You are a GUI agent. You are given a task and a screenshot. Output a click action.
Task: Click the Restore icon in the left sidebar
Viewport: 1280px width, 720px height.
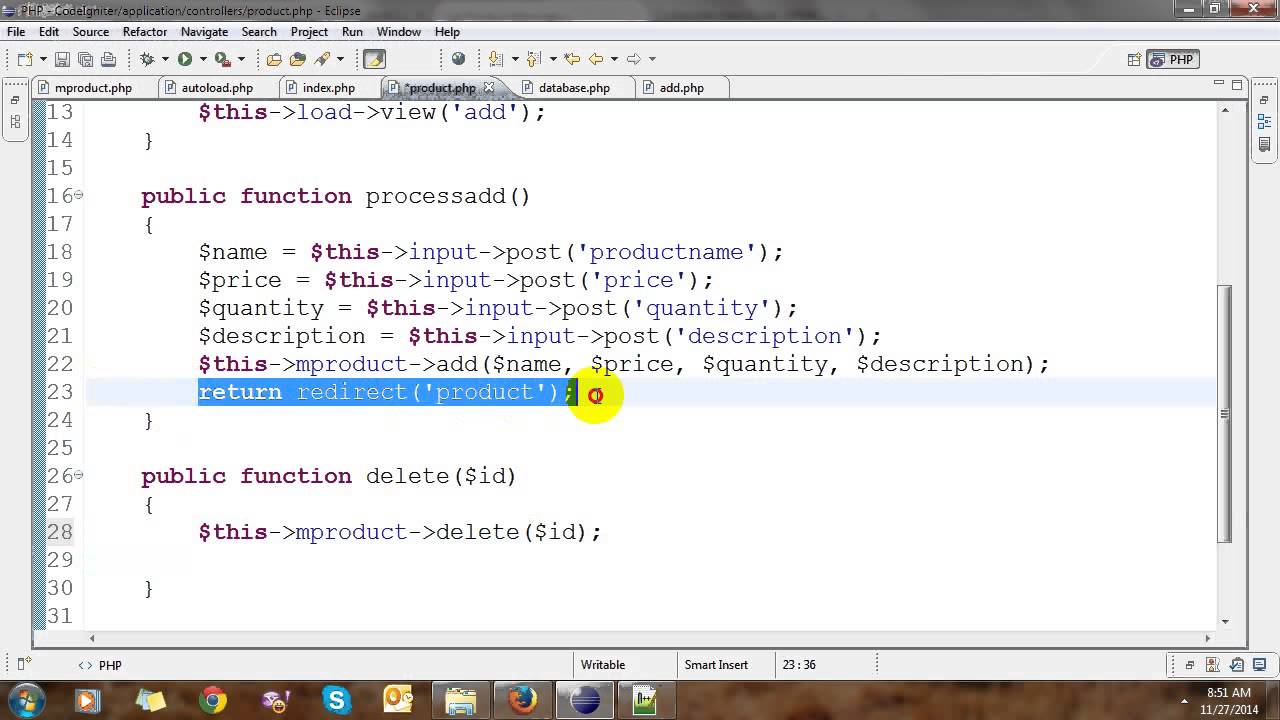click(x=15, y=101)
